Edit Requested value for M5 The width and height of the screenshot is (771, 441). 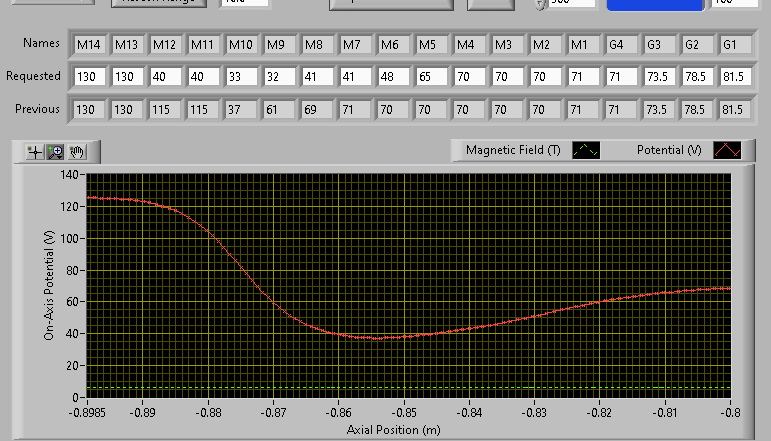(432, 77)
